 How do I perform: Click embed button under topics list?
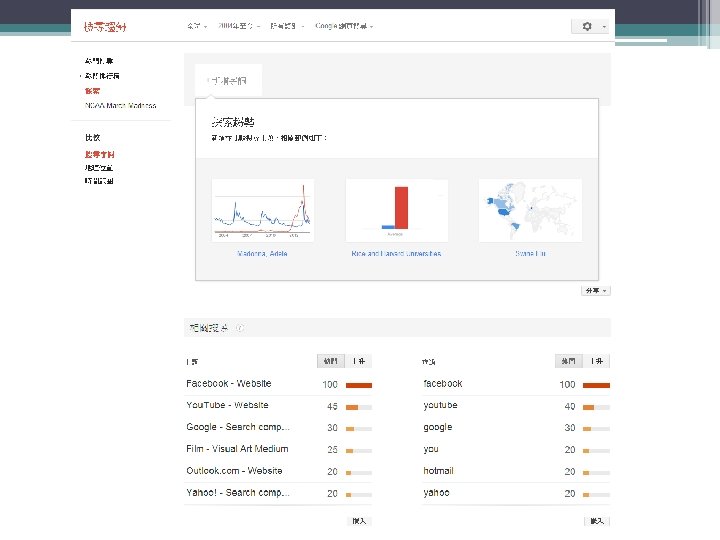(359, 521)
